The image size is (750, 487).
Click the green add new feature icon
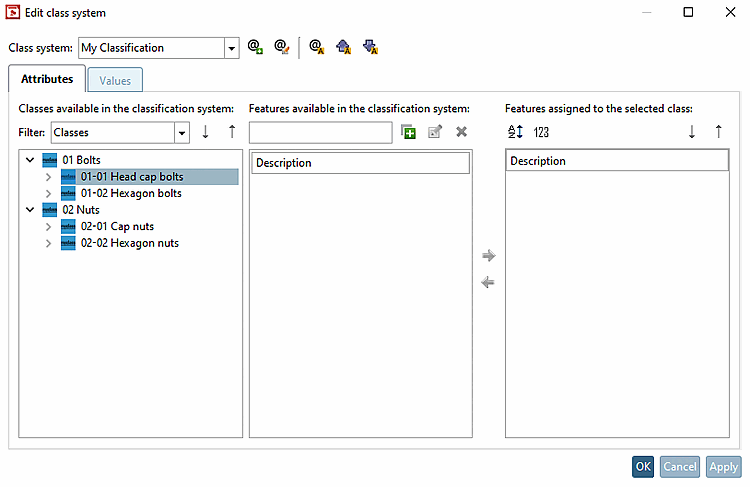pyautogui.click(x=408, y=132)
